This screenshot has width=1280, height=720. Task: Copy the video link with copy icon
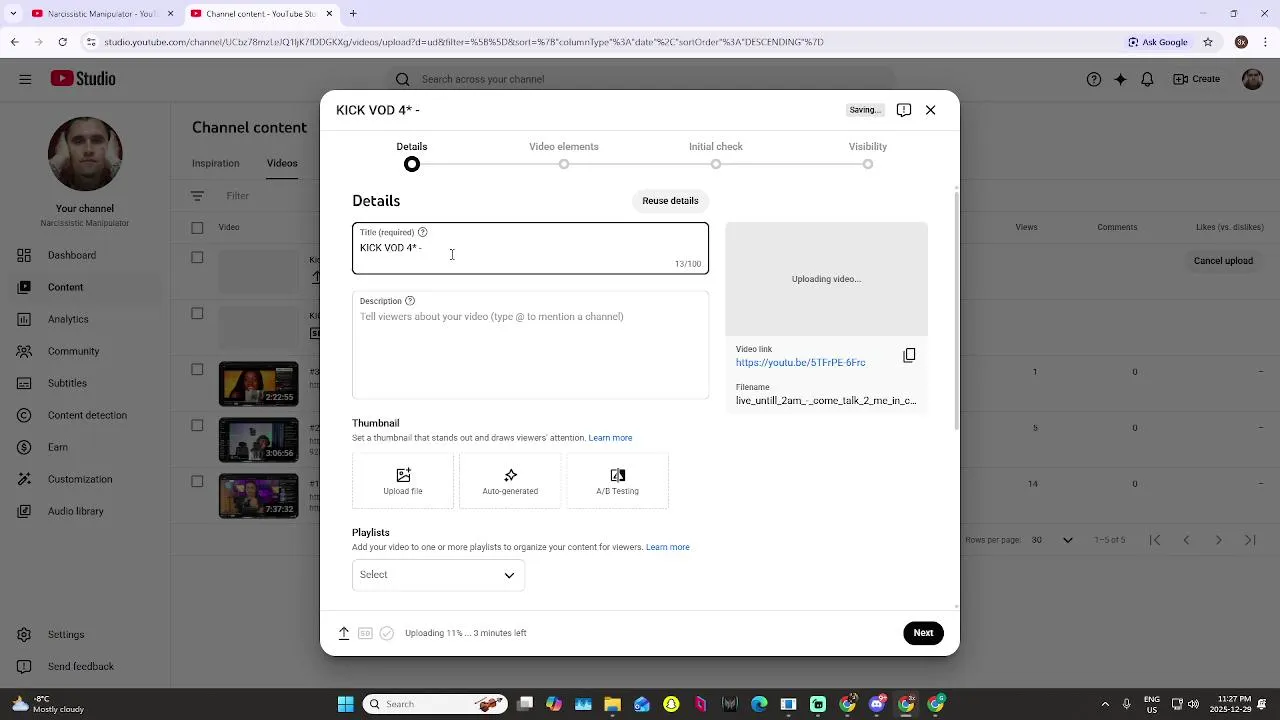coord(909,355)
